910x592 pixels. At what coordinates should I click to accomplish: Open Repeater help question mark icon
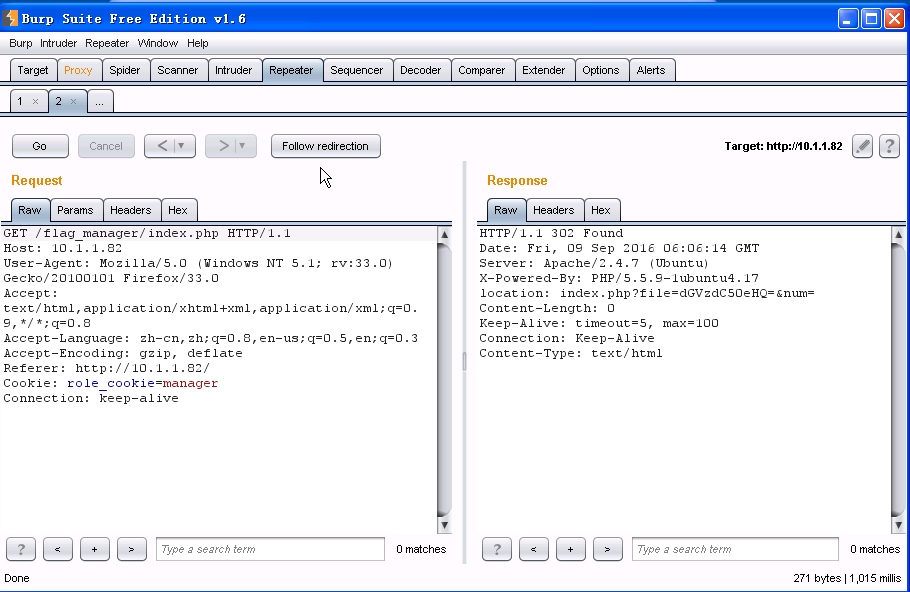(889, 146)
